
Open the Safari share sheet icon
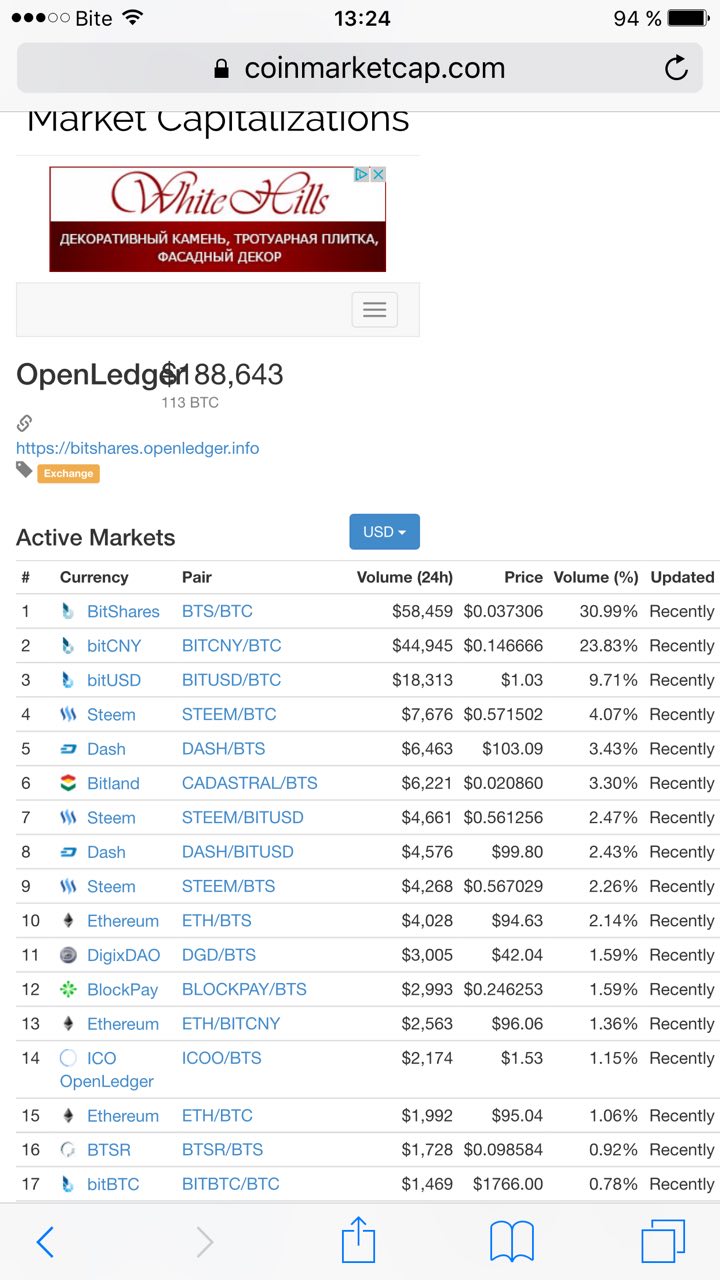tap(358, 1241)
